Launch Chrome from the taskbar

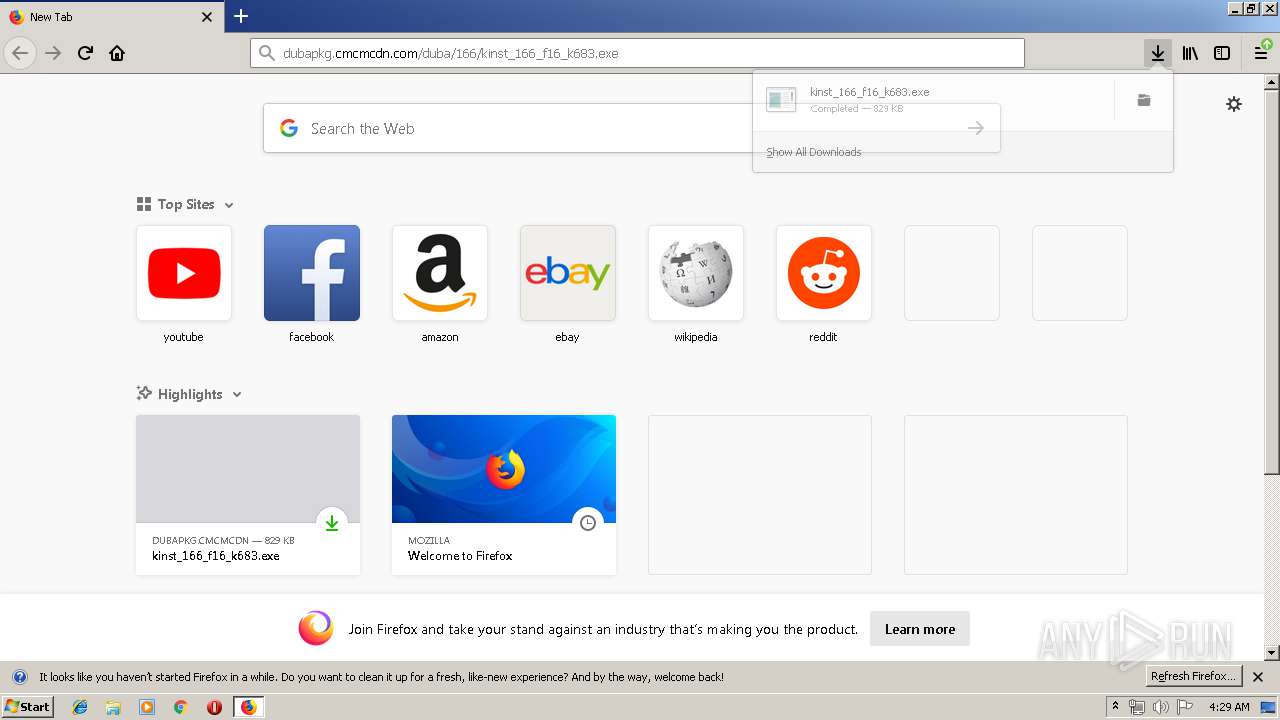180,707
